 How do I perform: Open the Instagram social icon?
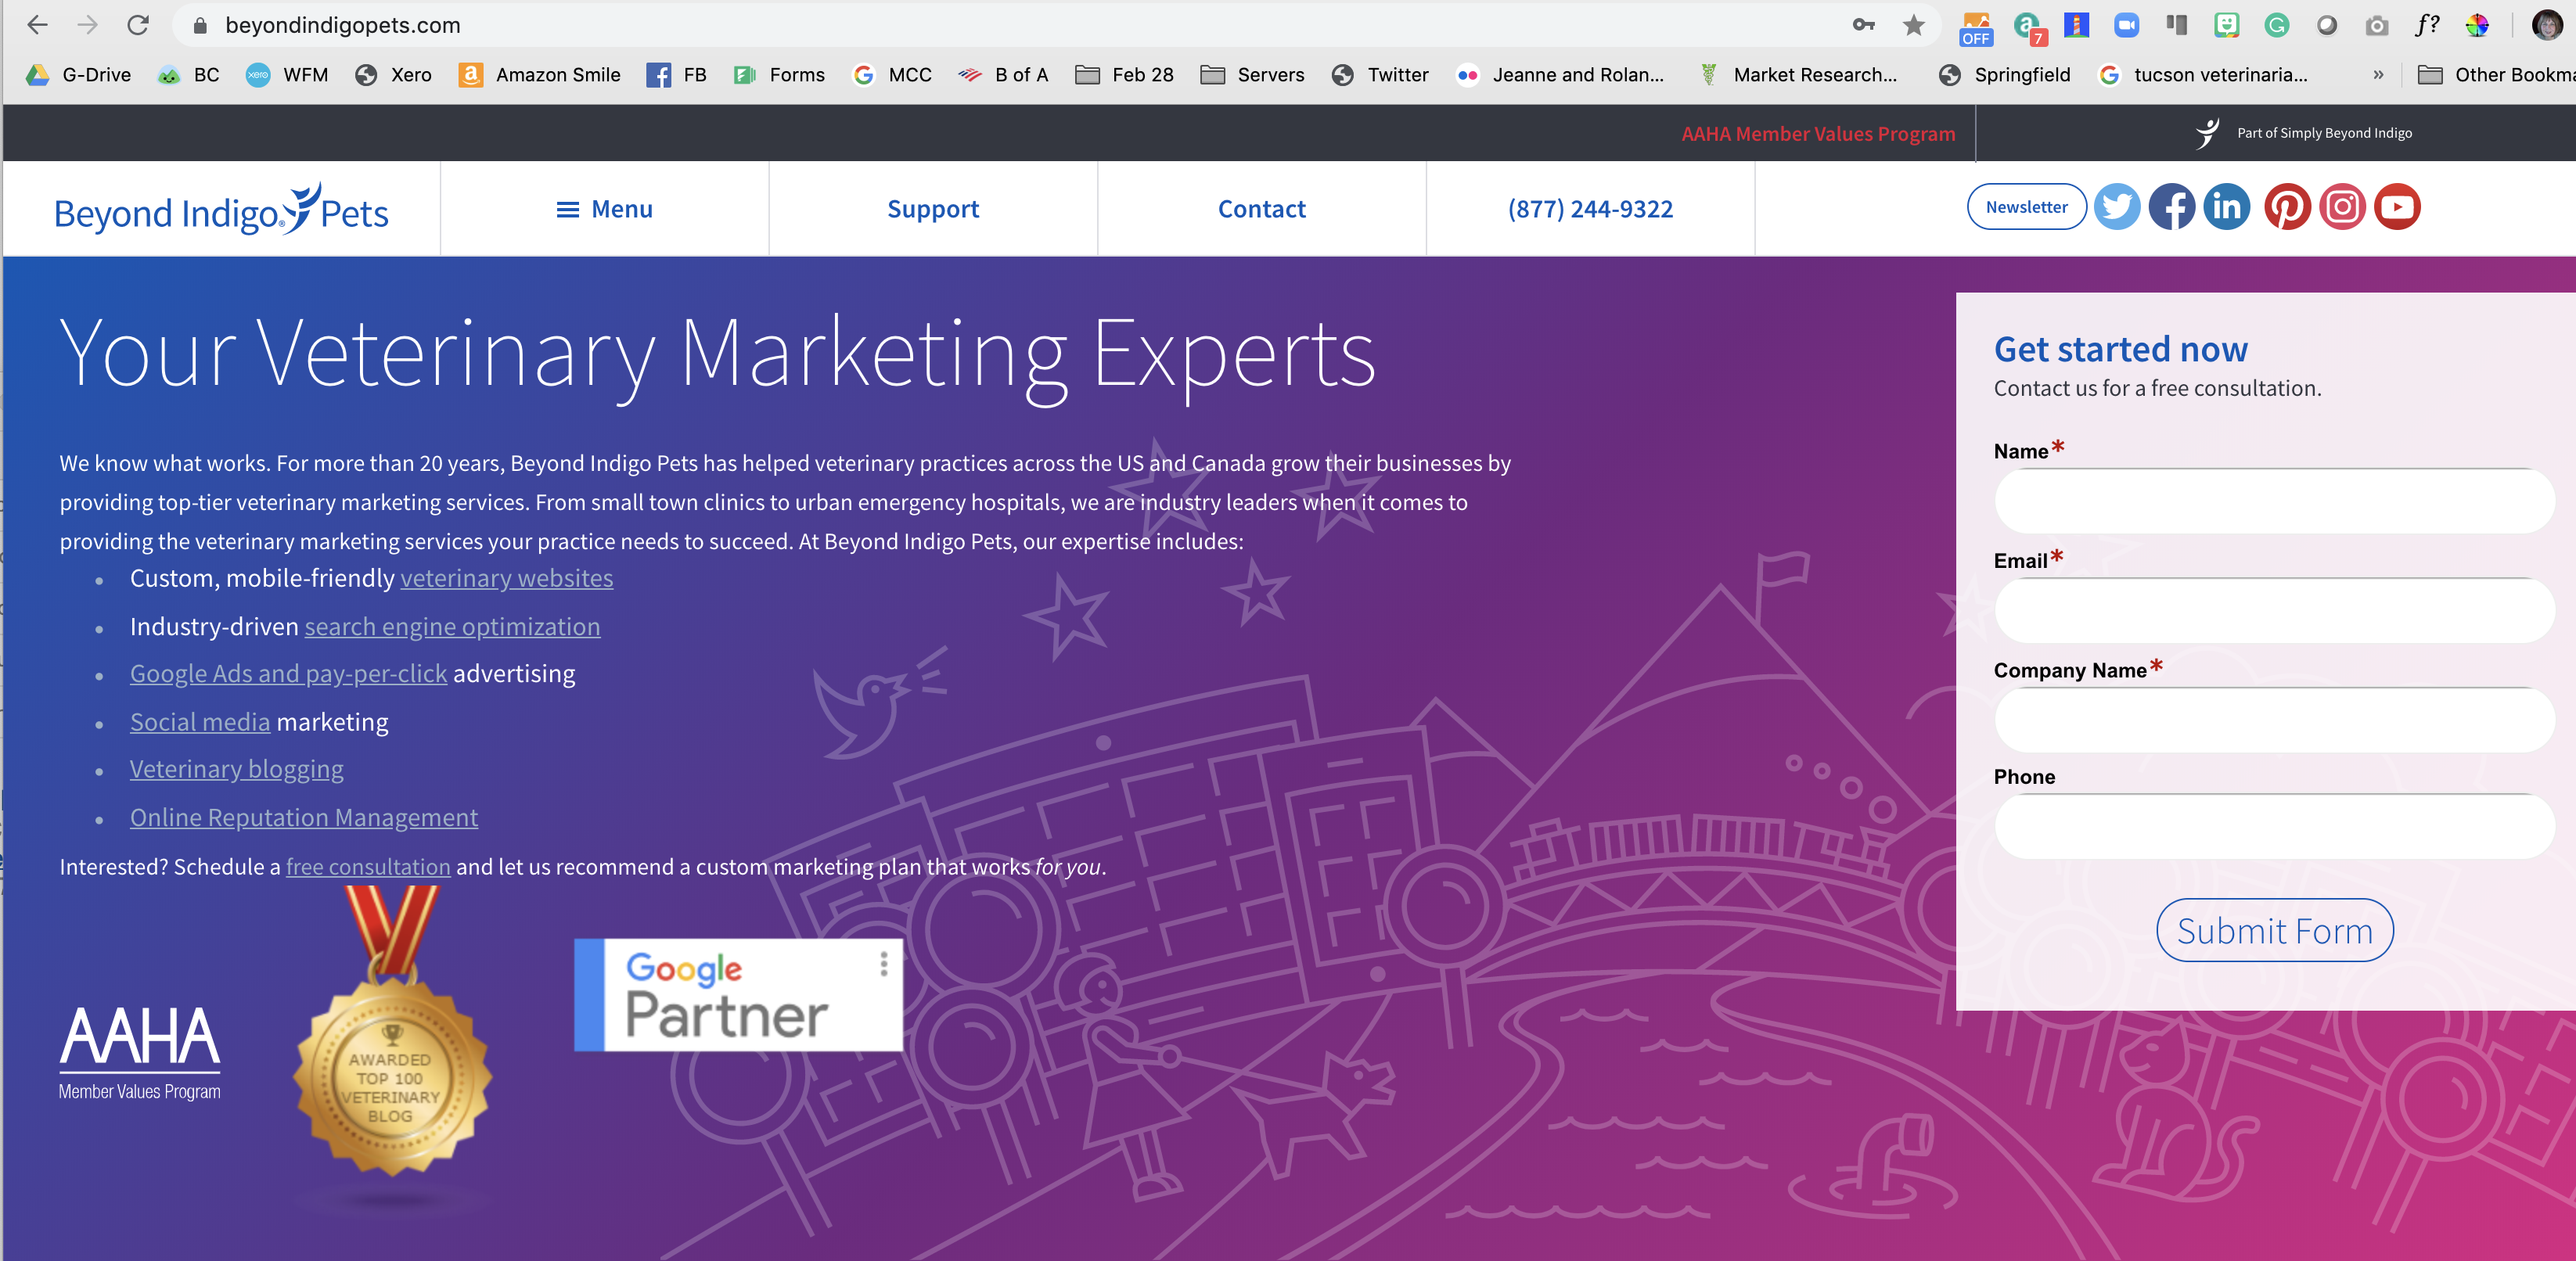coord(2342,207)
